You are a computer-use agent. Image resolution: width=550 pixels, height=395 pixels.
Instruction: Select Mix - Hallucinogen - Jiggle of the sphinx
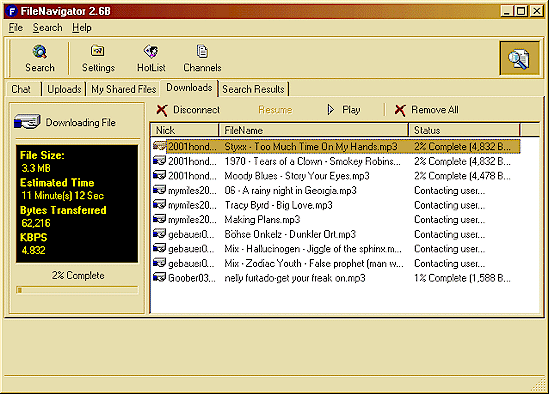pyautogui.click(x=313, y=249)
